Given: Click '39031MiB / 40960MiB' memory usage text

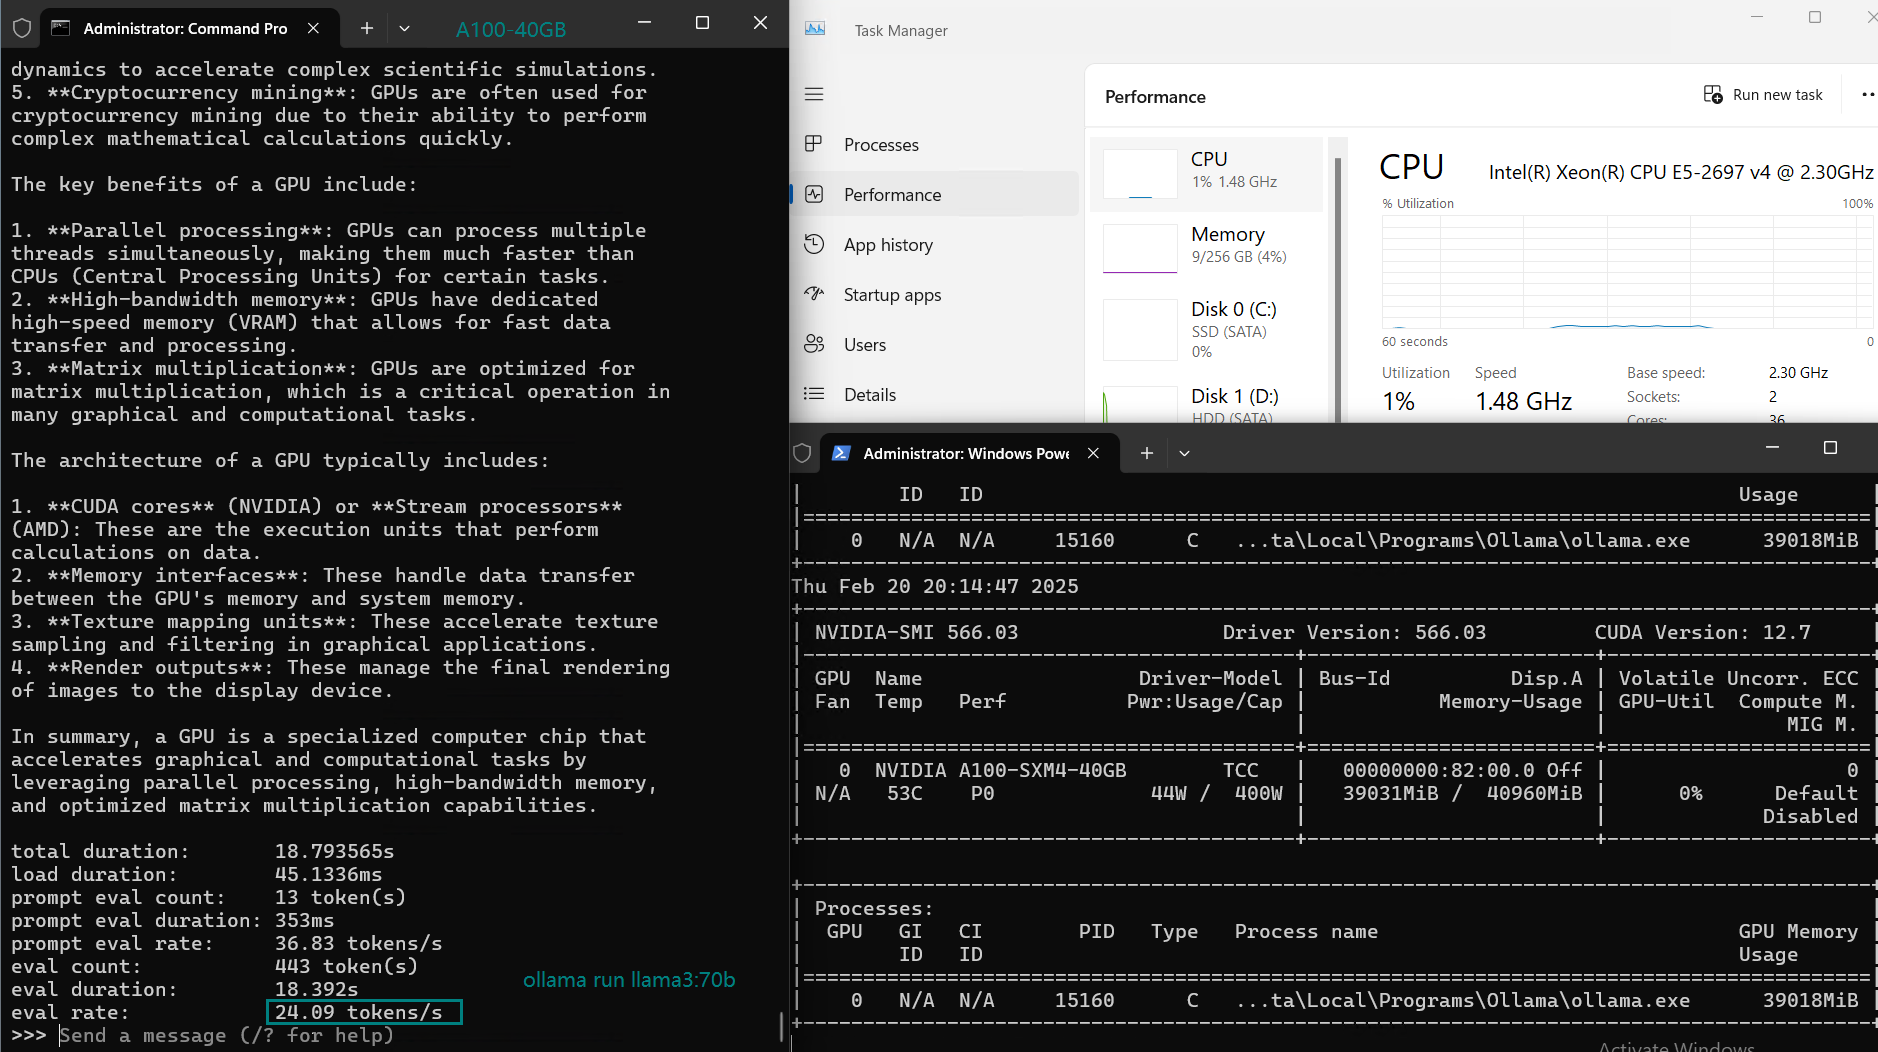Looking at the screenshot, I should point(1462,793).
